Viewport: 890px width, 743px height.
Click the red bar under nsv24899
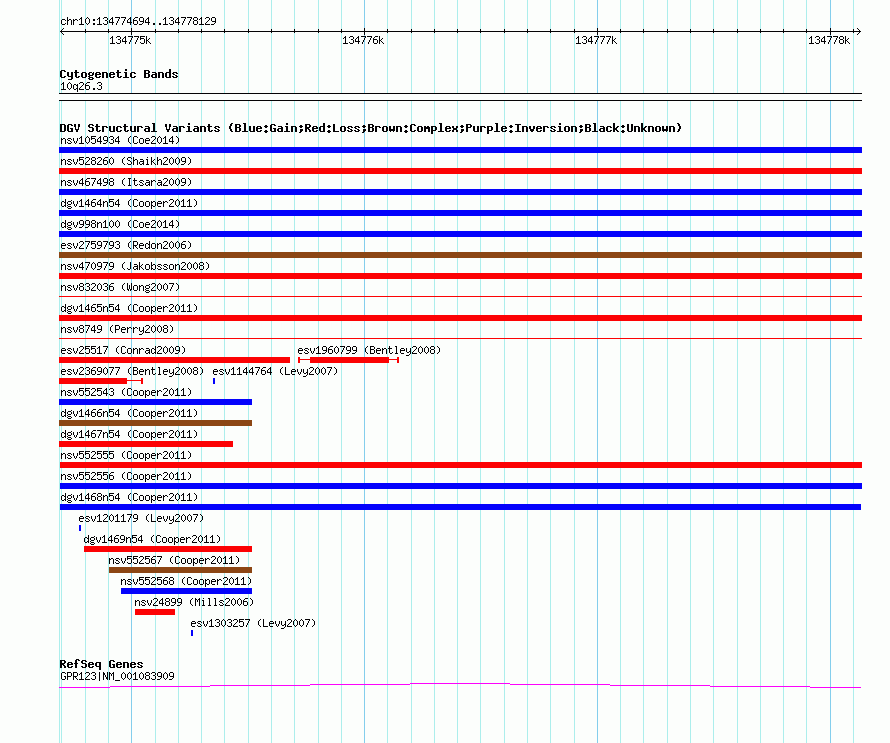155,612
